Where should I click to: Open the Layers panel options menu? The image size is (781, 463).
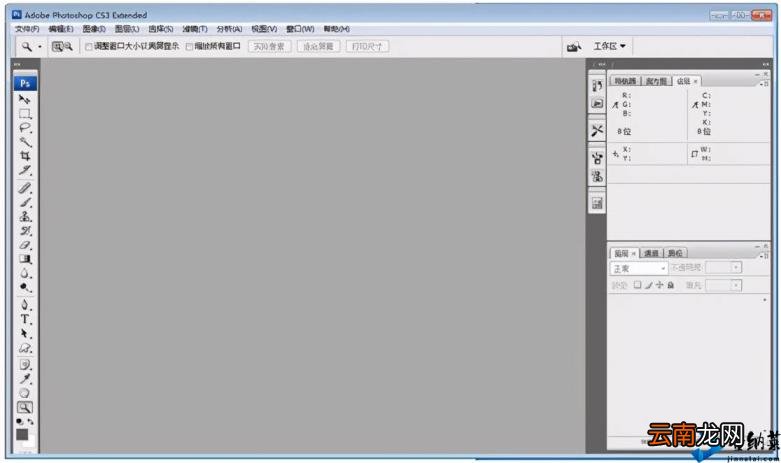coord(765,256)
